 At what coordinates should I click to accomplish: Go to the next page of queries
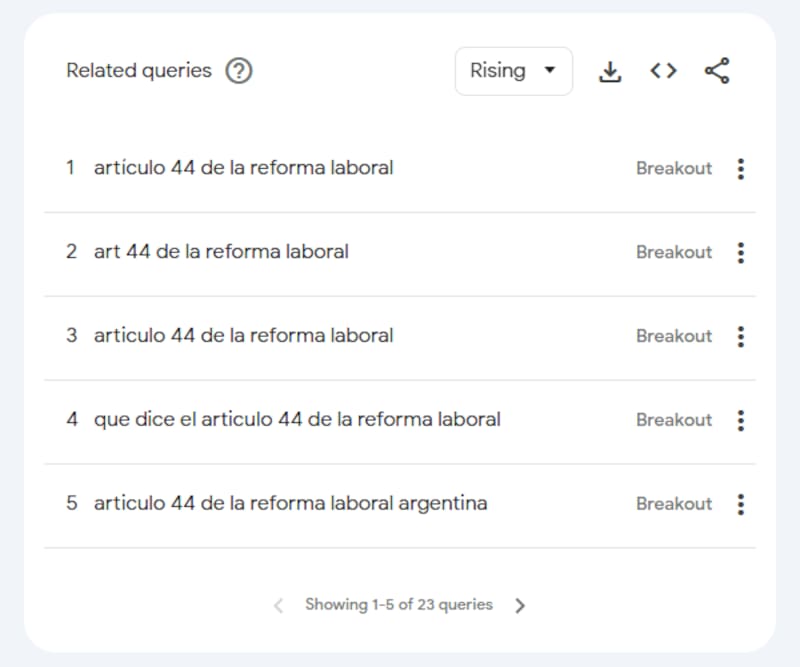point(520,605)
